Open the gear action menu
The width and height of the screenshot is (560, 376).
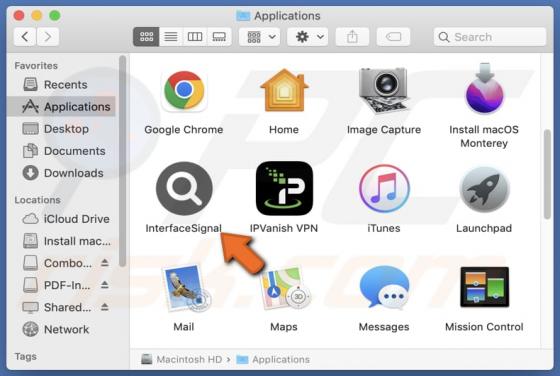click(x=308, y=37)
